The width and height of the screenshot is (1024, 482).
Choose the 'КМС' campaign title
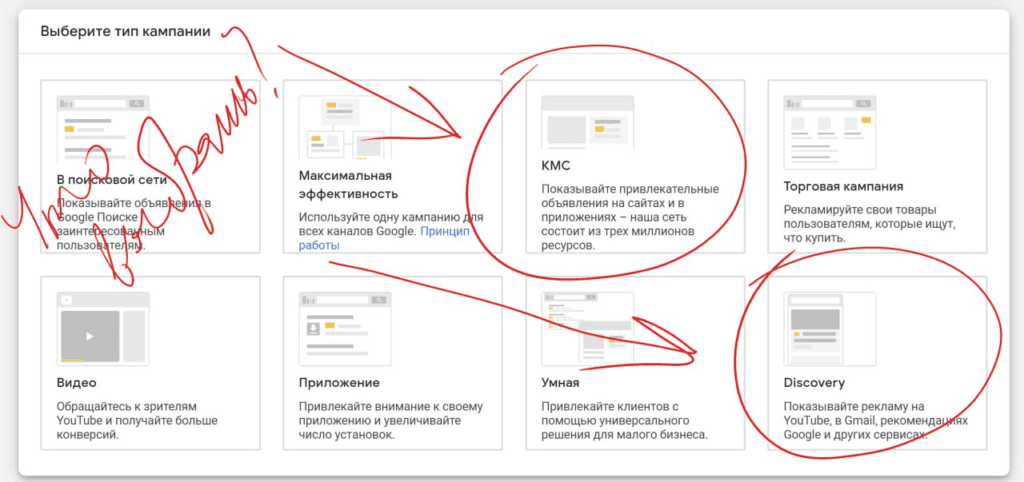click(556, 167)
